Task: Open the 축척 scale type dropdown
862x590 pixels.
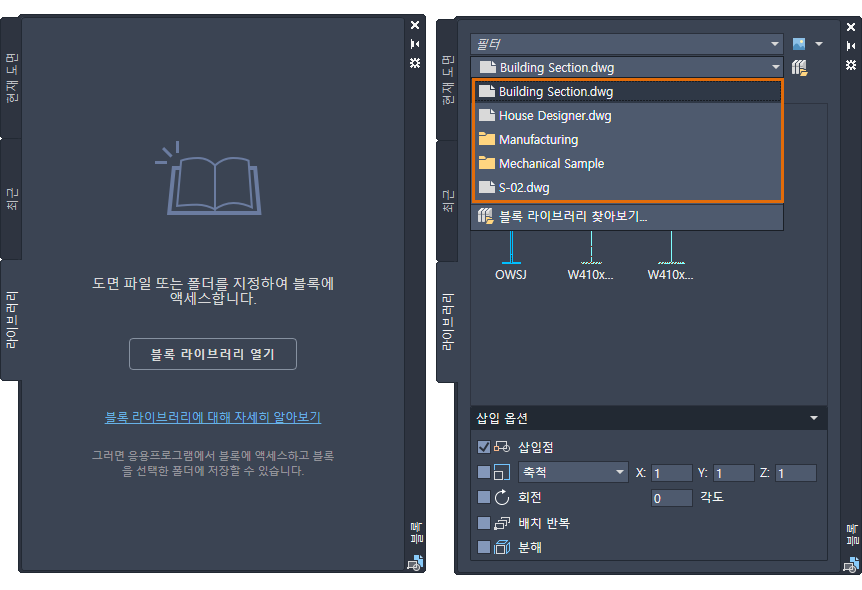Action: [573, 472]
